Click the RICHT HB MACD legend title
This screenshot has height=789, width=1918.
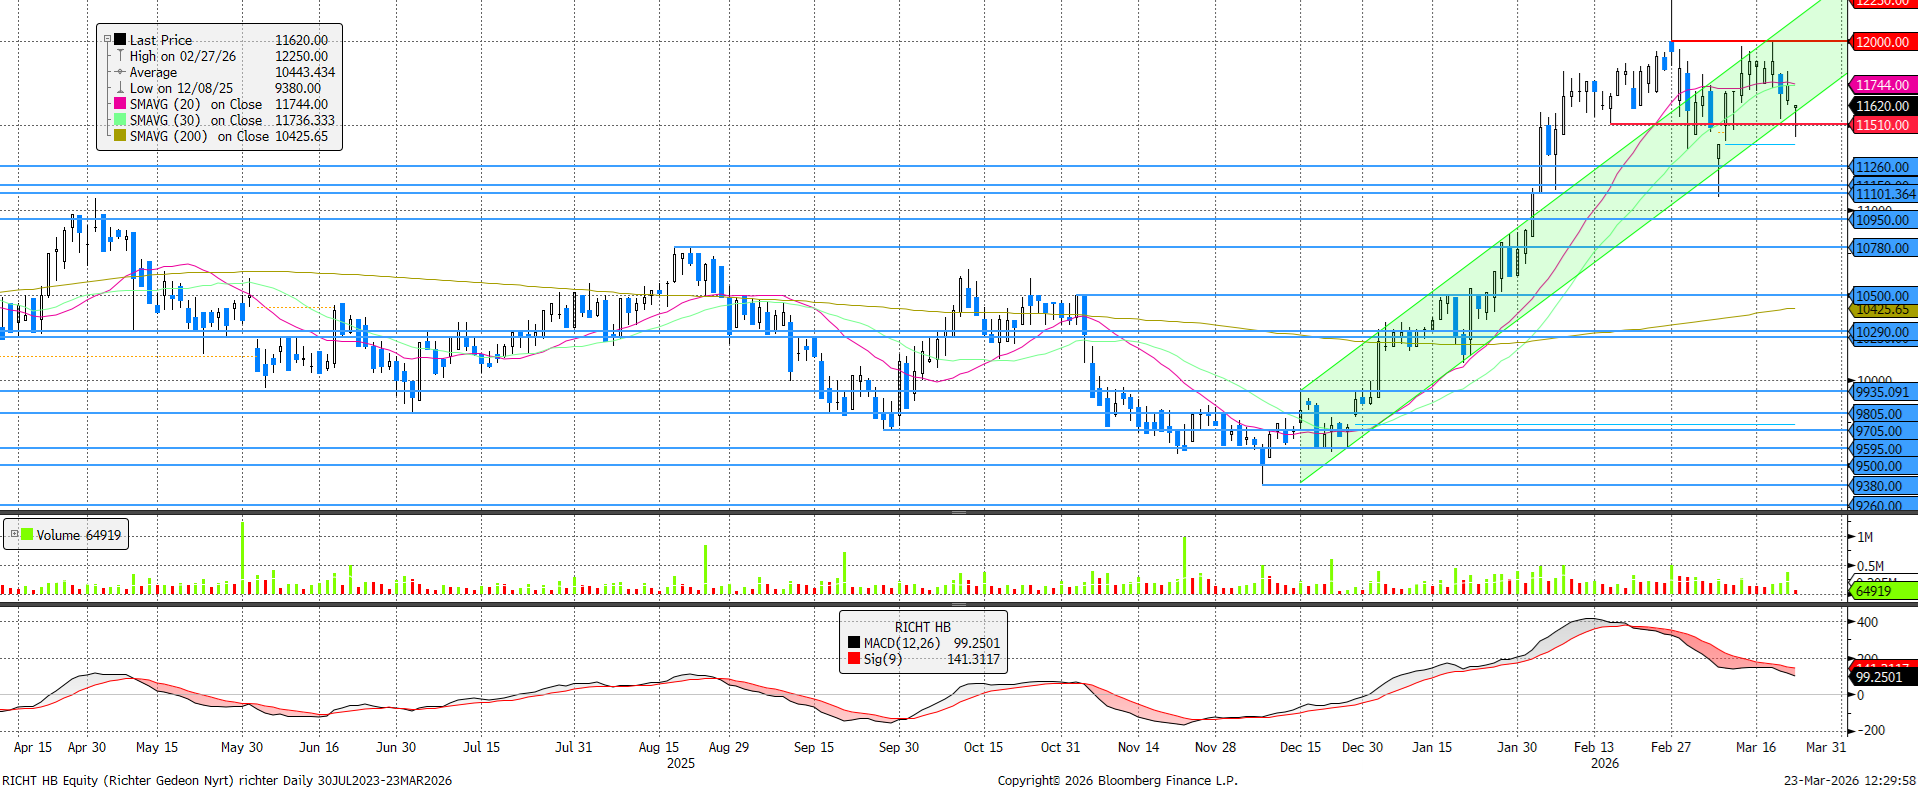922,627
